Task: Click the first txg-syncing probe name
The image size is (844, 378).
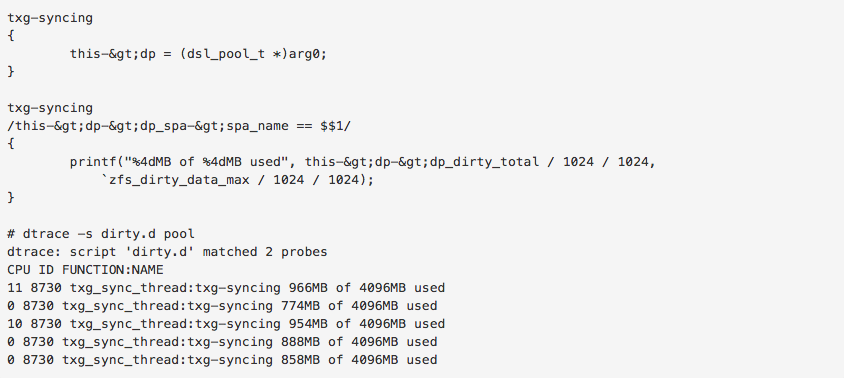Action: click(x=50, y=18)
